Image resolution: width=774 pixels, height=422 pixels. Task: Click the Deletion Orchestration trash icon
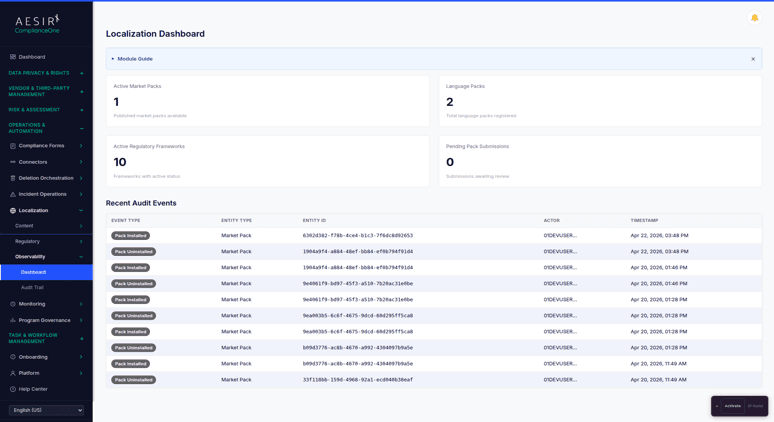tap(13, 178)
